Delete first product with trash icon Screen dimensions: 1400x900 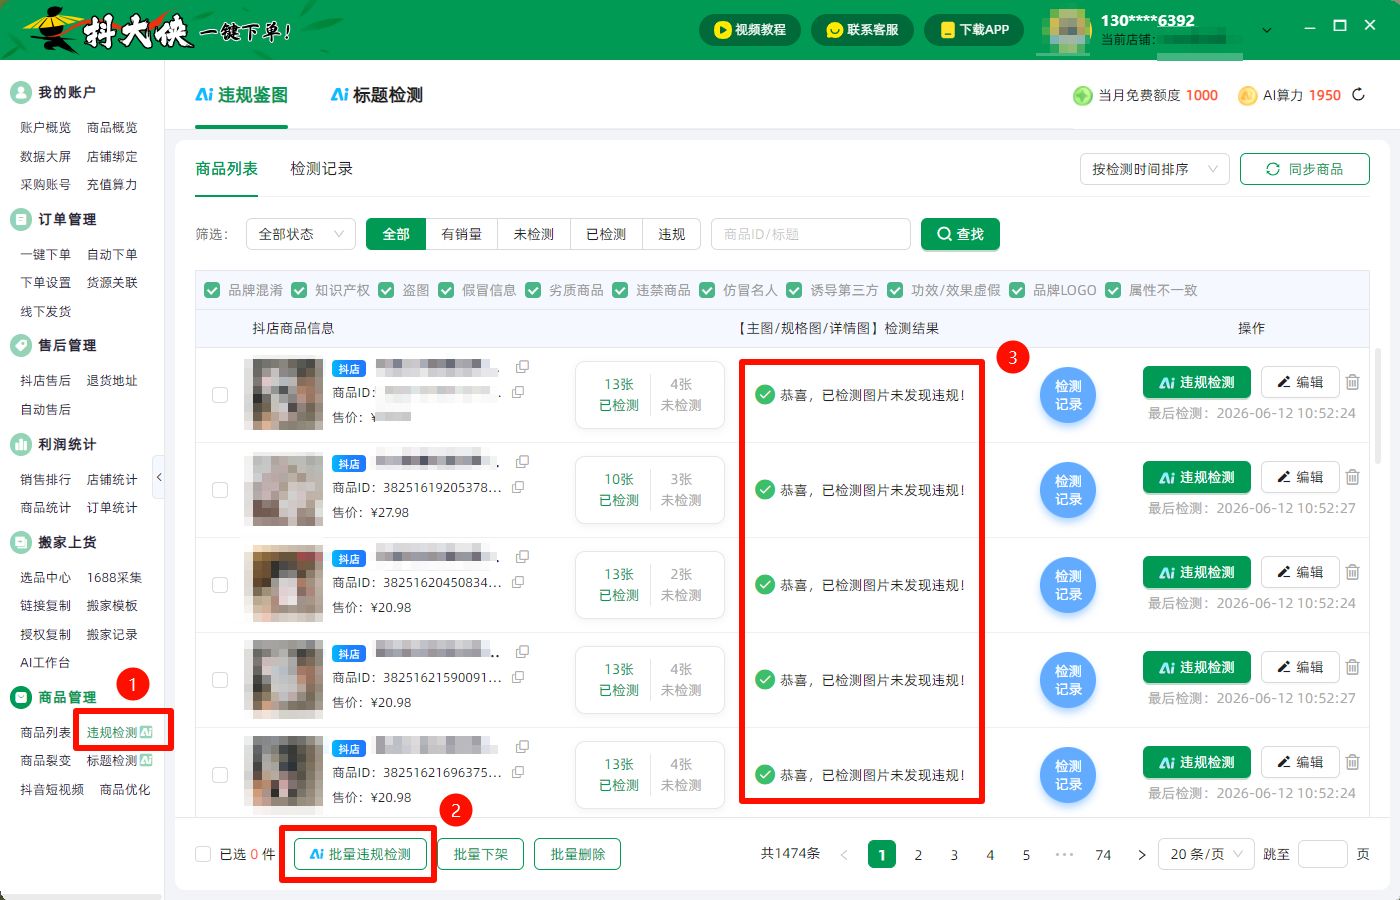[1352, 382]
